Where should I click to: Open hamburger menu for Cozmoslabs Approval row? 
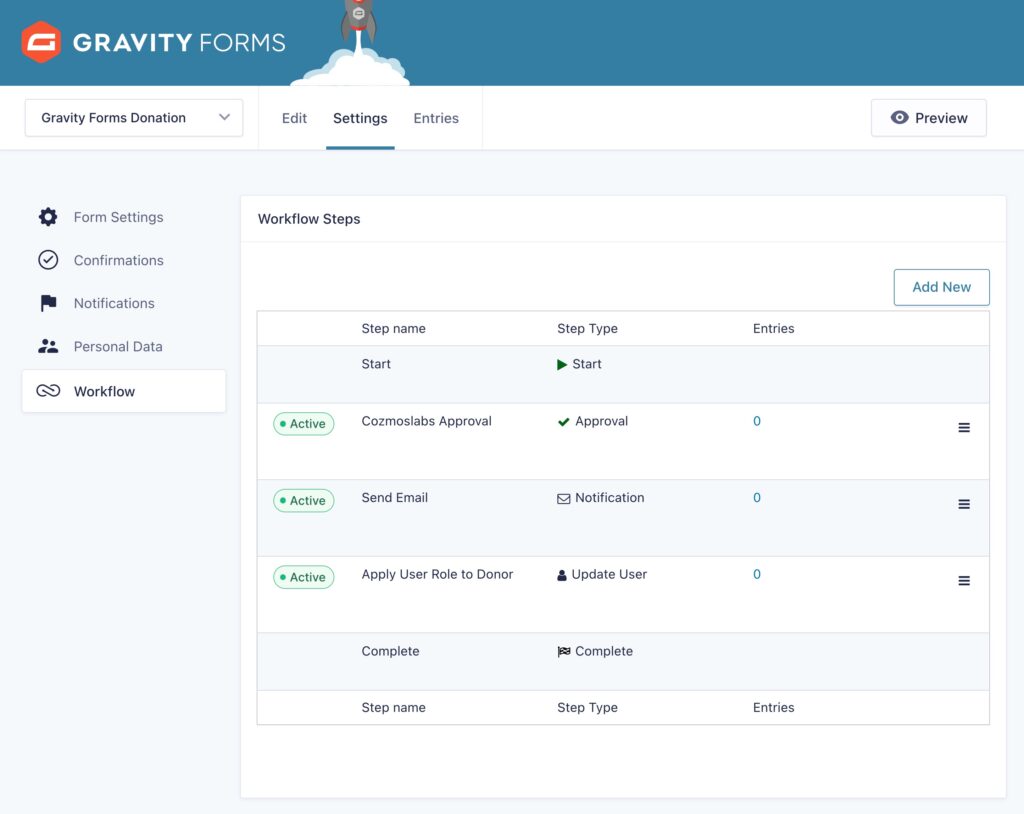964,427
